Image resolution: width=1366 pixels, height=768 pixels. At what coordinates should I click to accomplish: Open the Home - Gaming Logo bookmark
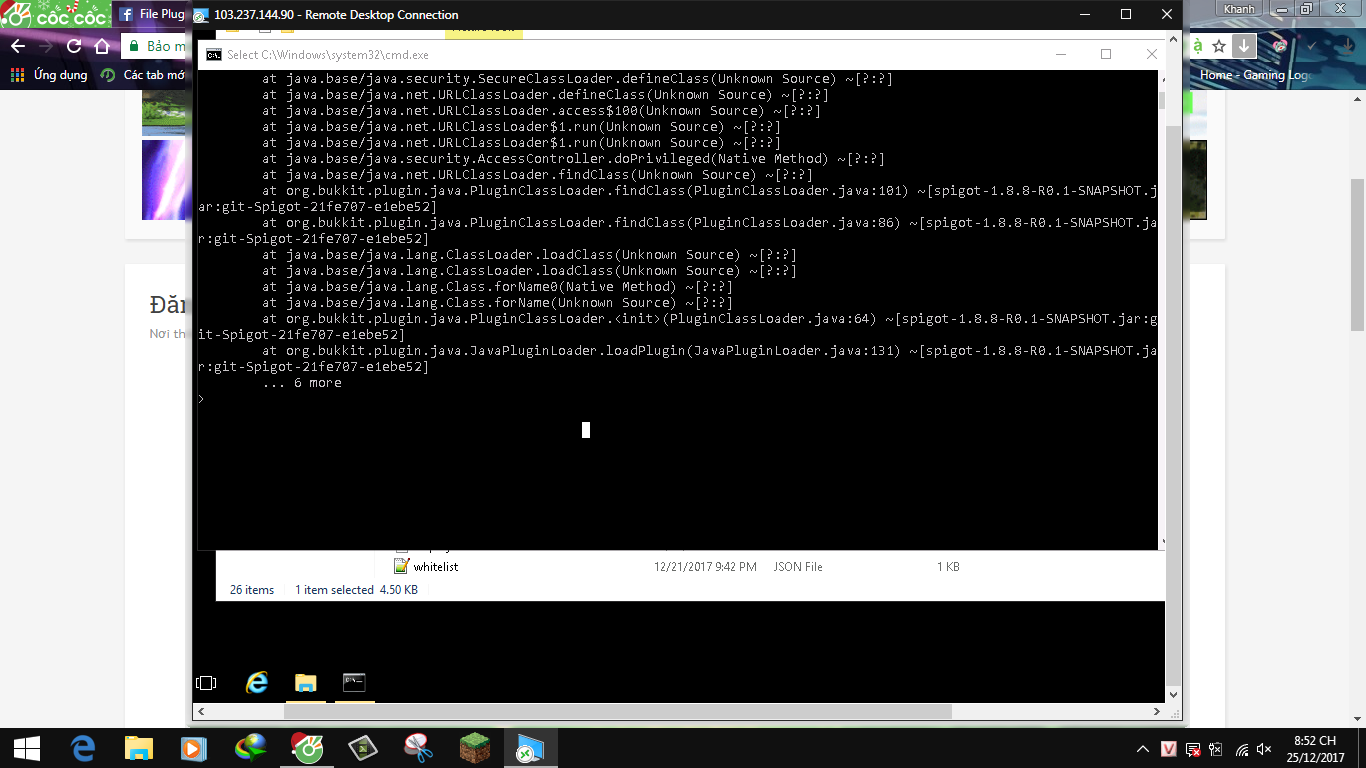click(1254, 75)
